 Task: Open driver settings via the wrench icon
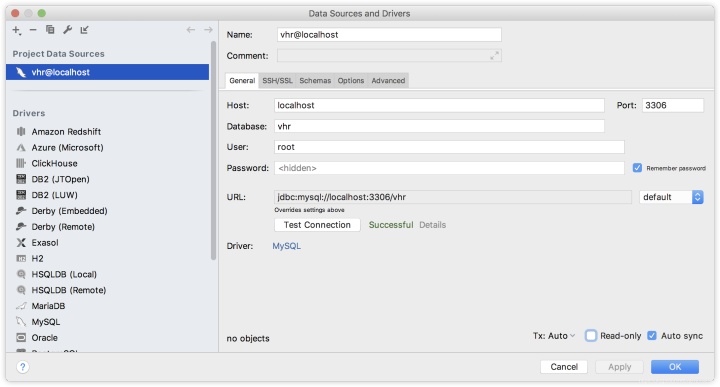[67, 30]
